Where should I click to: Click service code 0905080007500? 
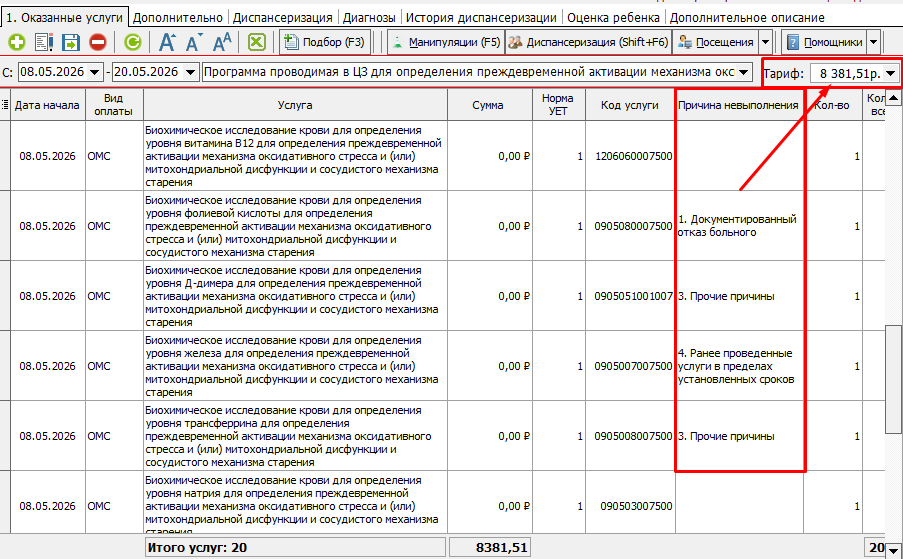tap(633, 226)
